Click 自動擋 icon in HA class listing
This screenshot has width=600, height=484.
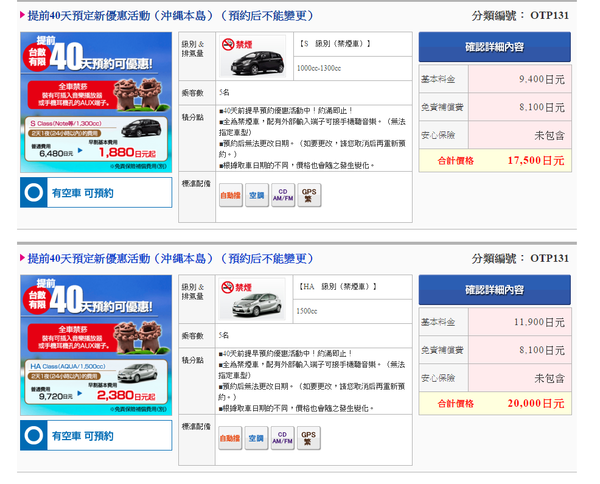click(231, 438)
